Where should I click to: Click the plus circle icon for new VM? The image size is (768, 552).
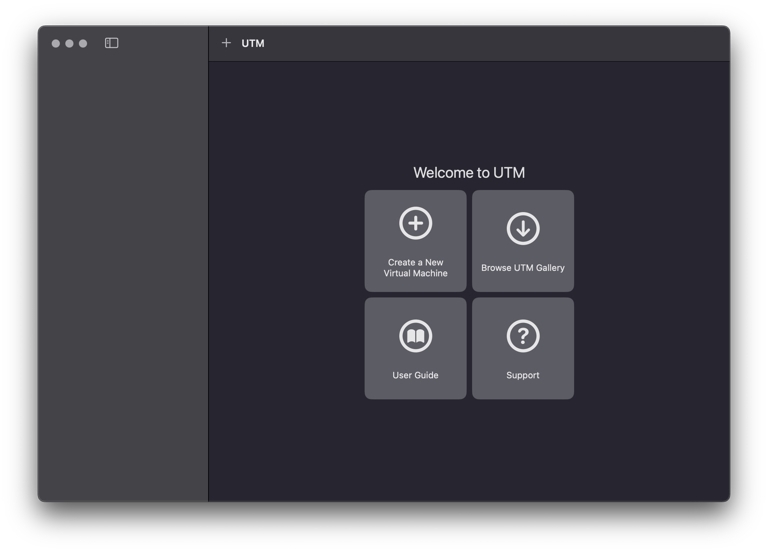click(415, 223)
